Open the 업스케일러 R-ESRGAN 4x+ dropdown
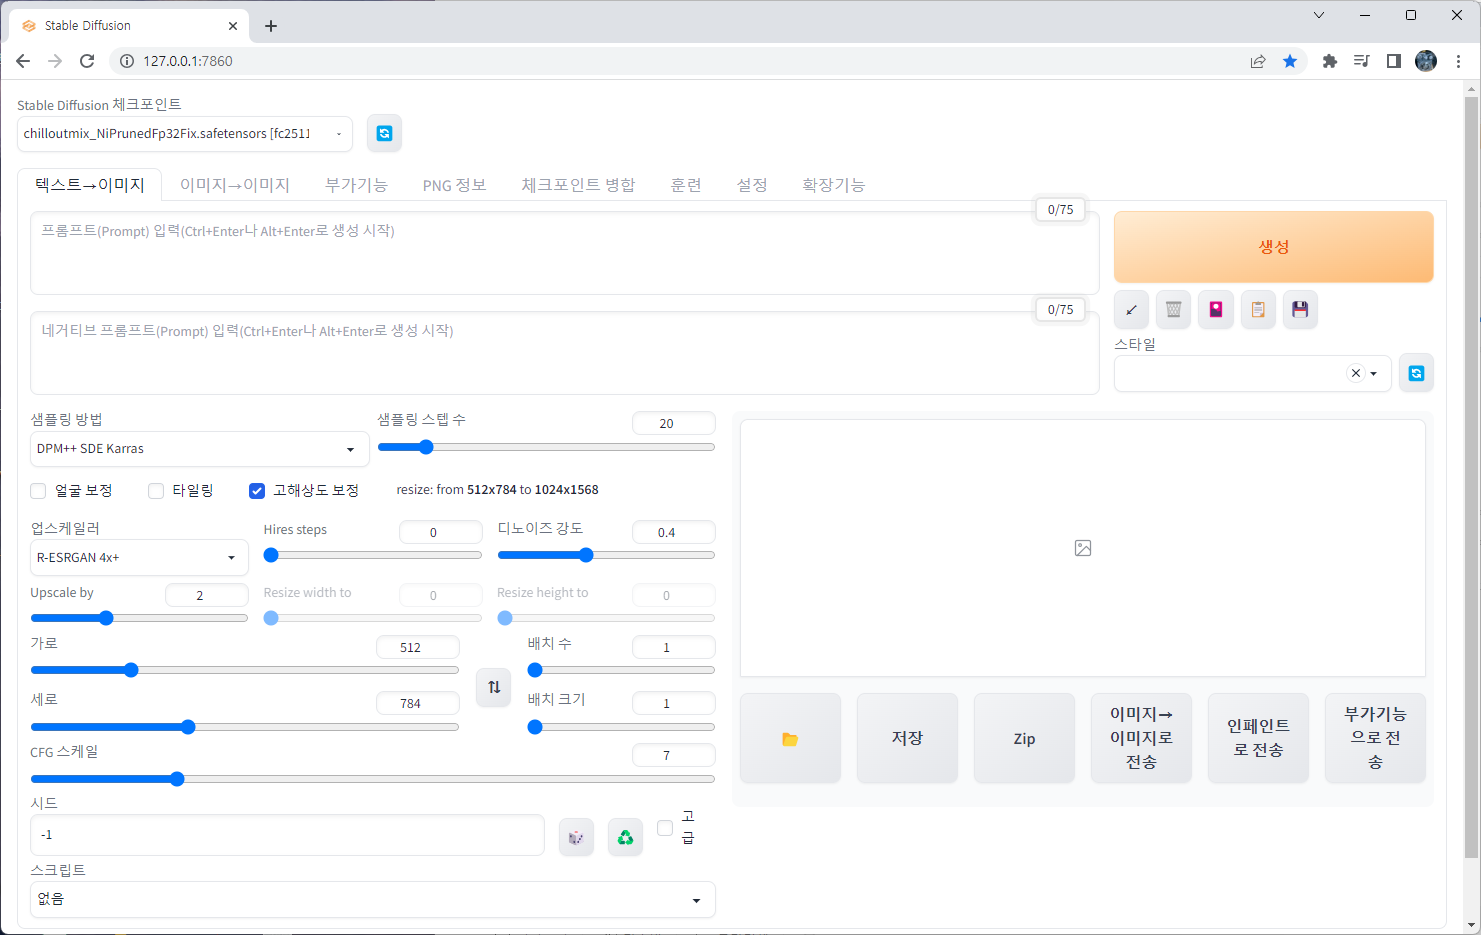 point(139,557)
